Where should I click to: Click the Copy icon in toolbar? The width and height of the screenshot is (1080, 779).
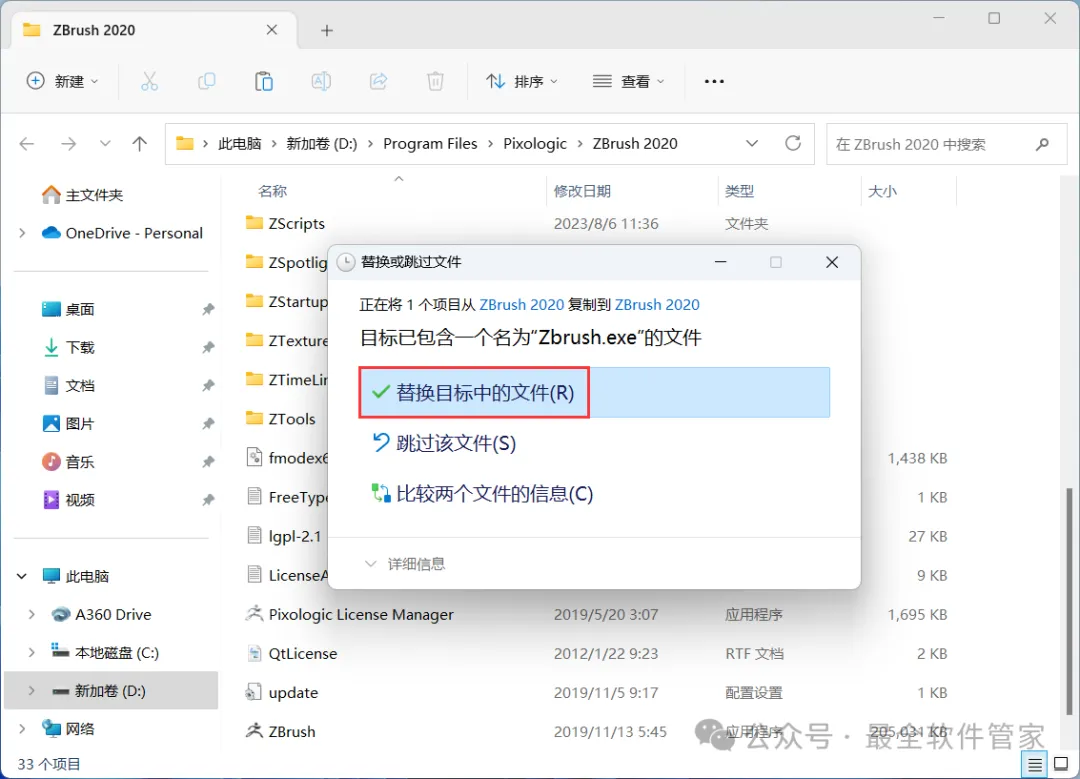(x=207, y=81)
